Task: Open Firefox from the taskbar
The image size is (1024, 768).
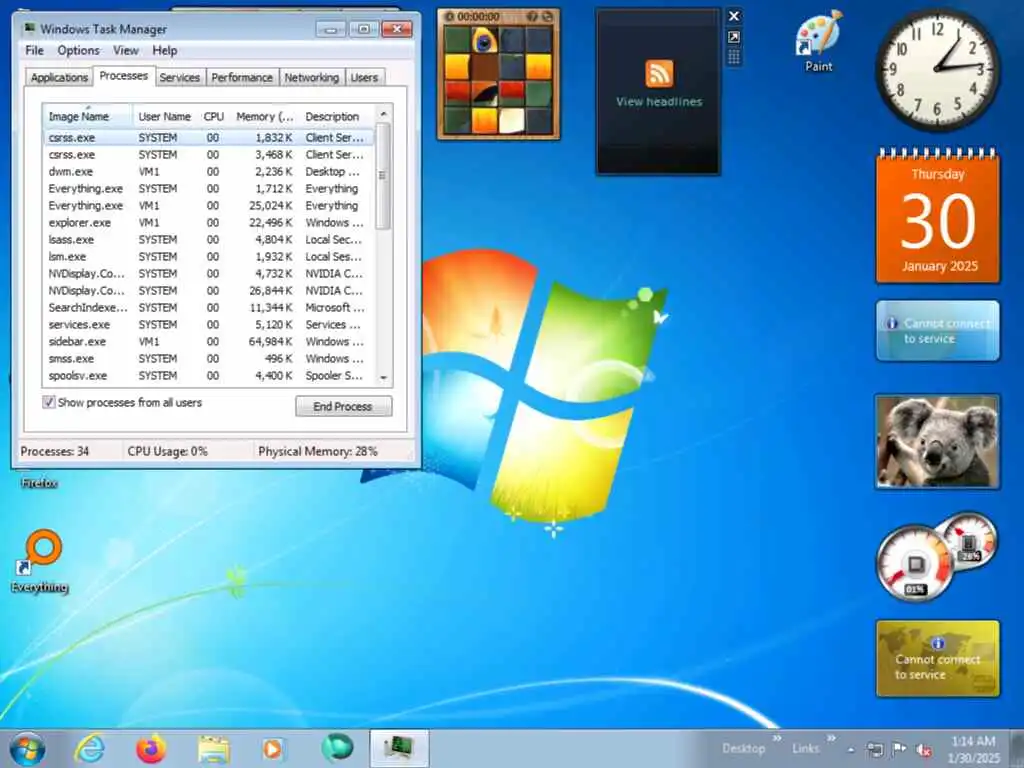Action: click(151, 748)
